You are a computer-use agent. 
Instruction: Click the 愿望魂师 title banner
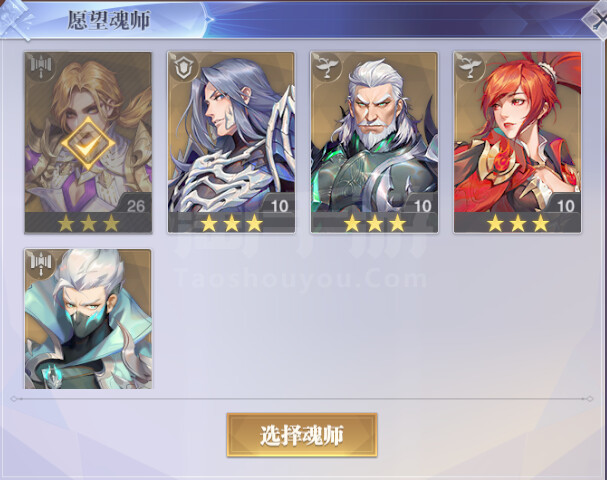[x=109, y=20]
